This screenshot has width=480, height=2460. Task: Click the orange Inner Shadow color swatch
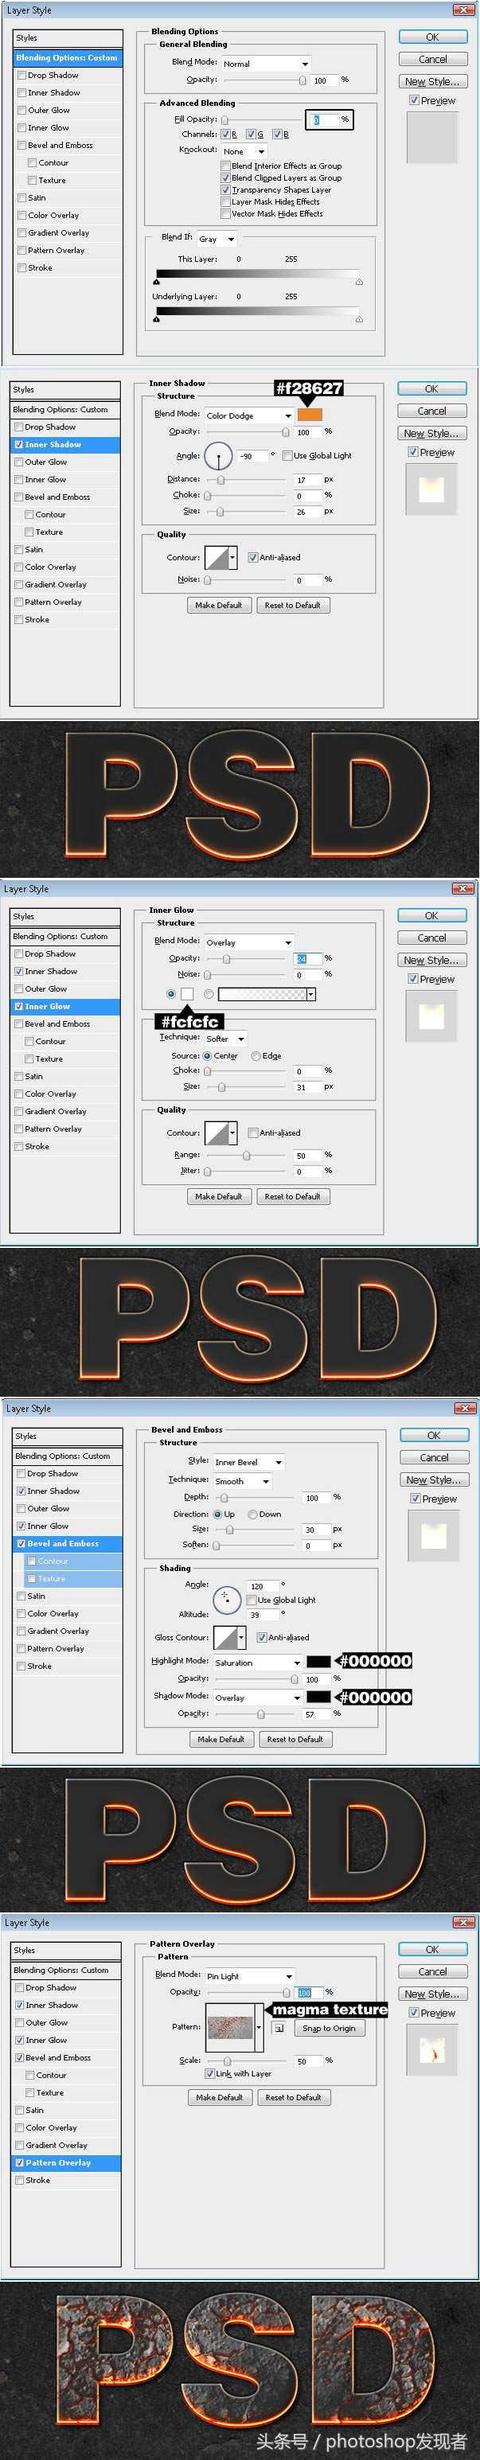[x=310, y=414]
